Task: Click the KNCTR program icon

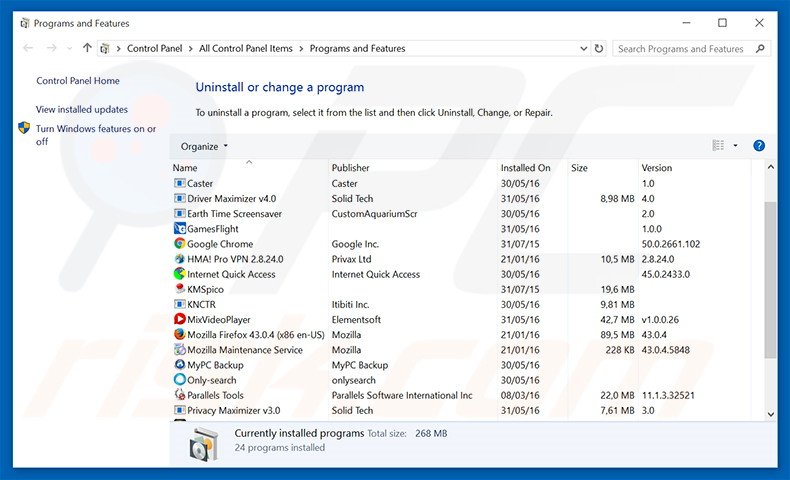Action: pyautogui.click(x=179, y=304)
